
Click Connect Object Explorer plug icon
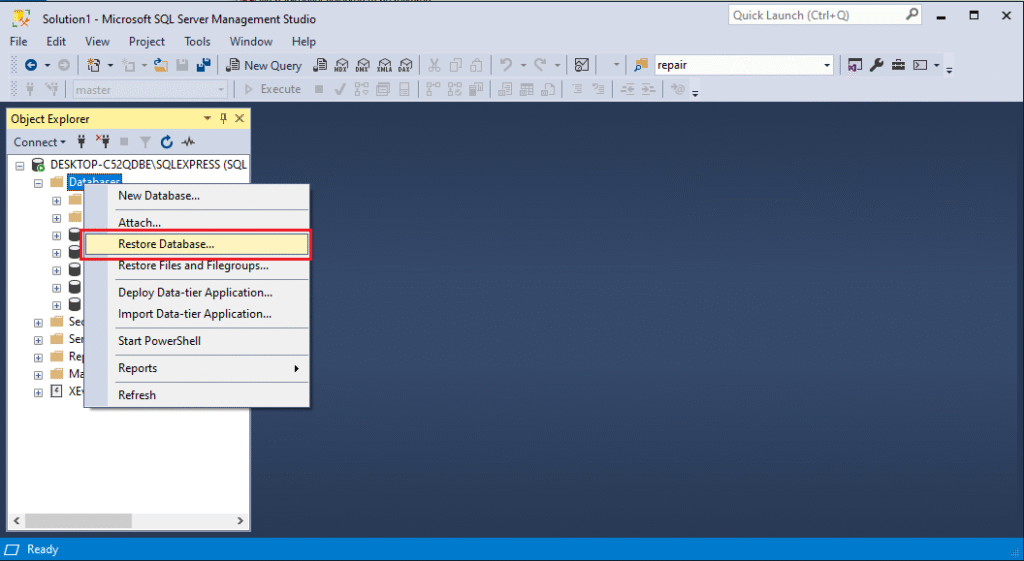pos(82,142)
